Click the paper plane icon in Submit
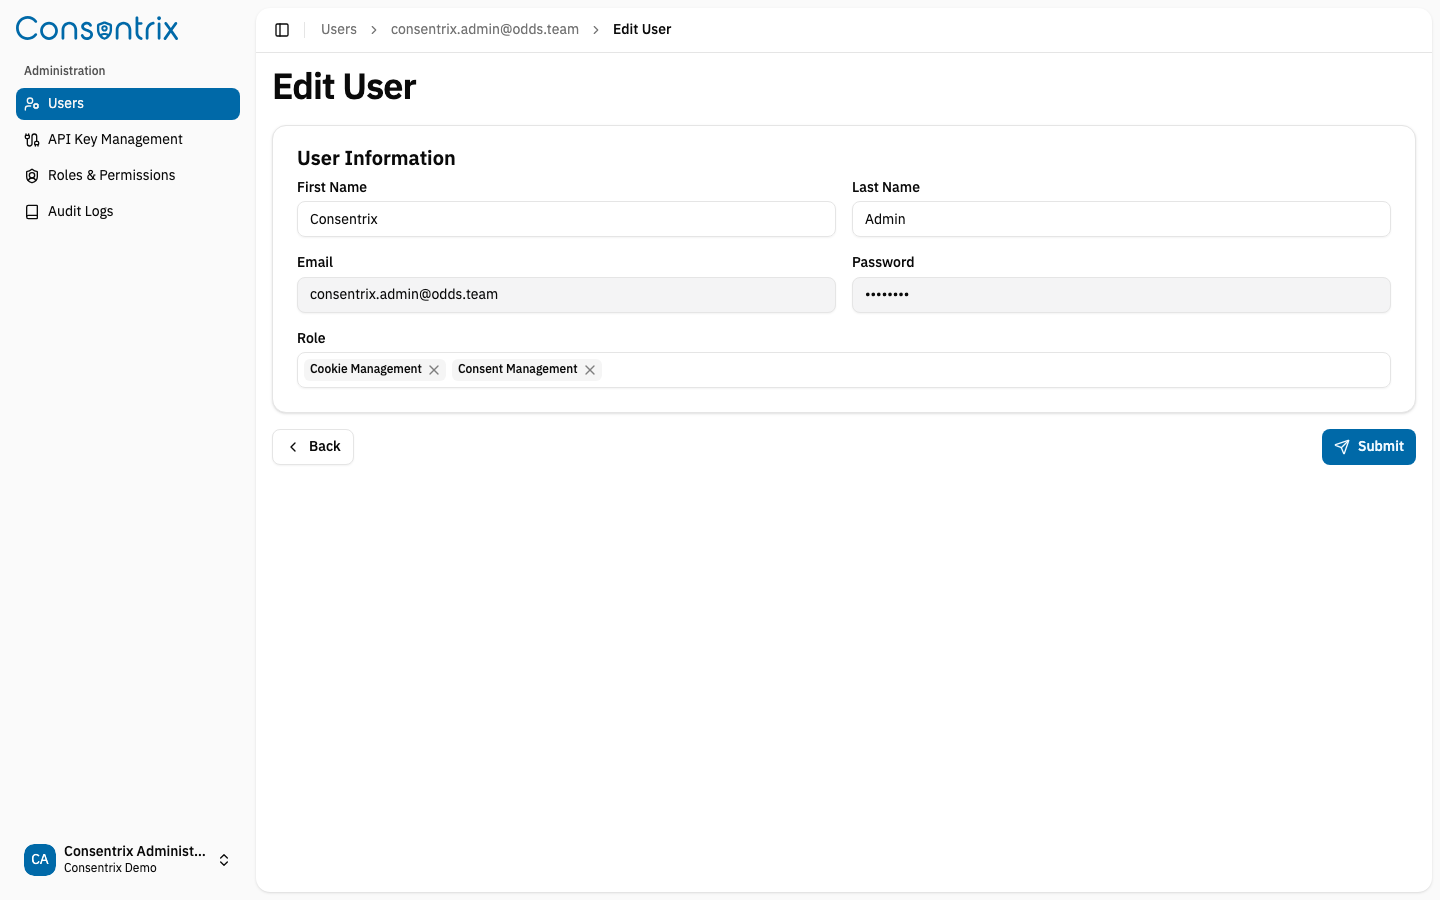 click(1342, 447)
